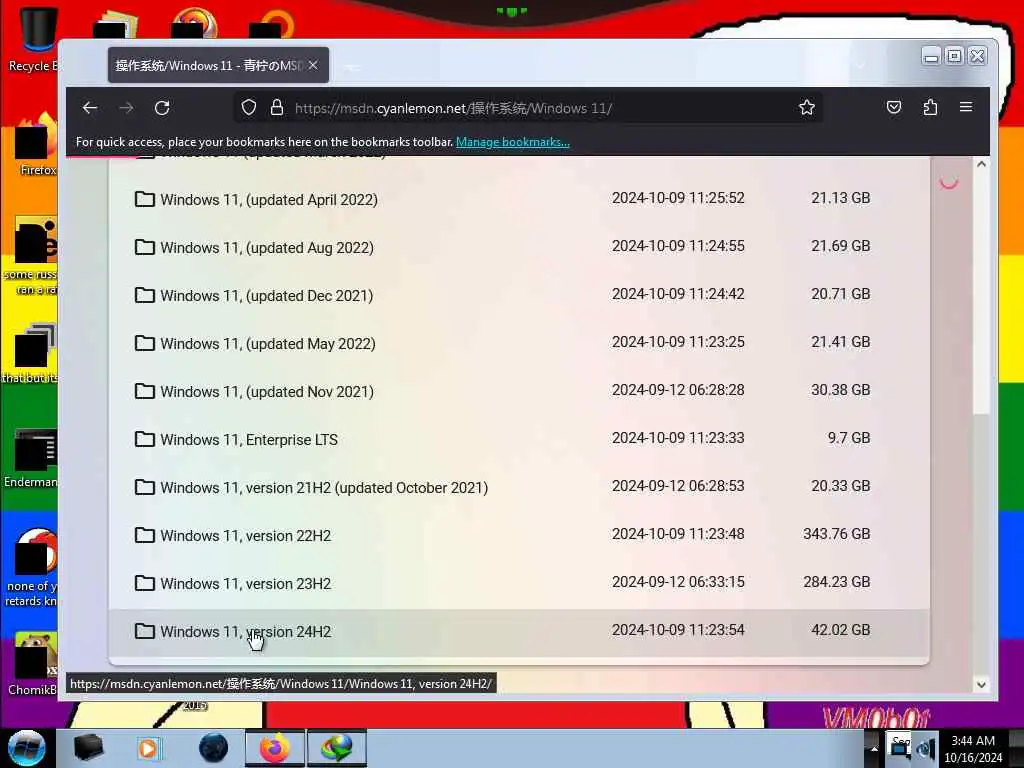Select the Windows 11 青柠 tab
The image size is (1024, 768).
click(x=218, y=65)
